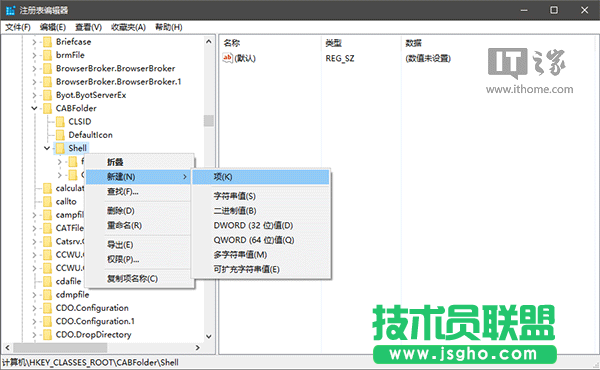Click the Briefcase folder icon
600x370 pixels.
point(47,42)
